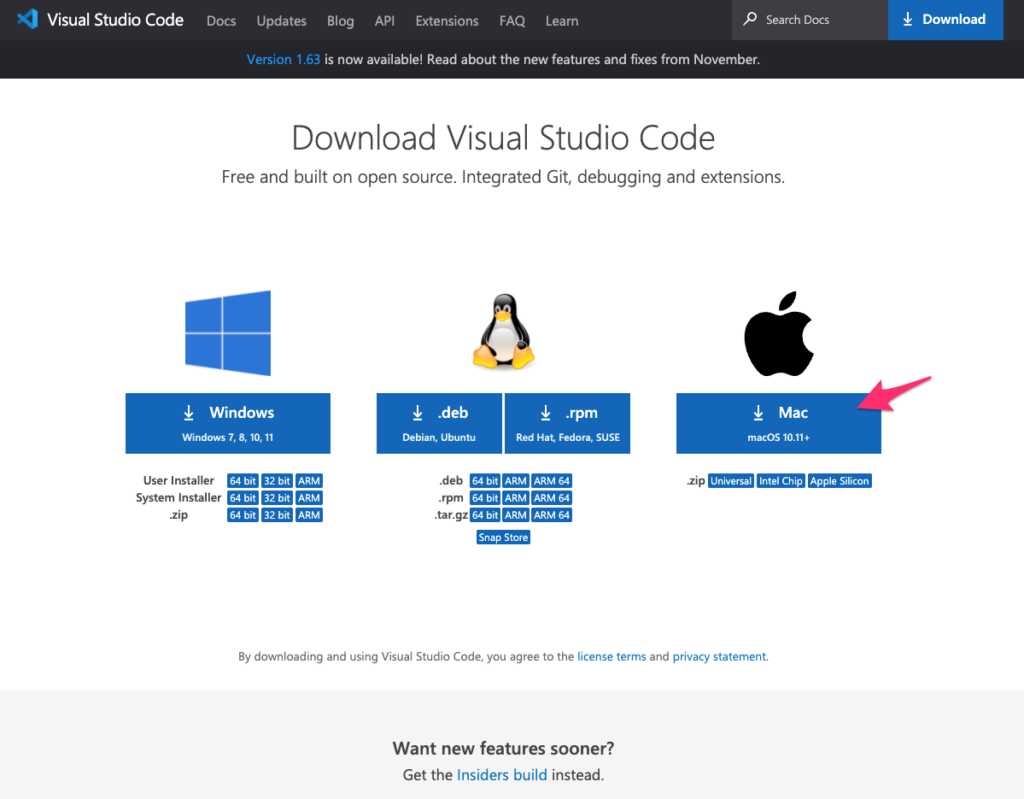Click the ".tar.gz" label under Linux
Screen dimensions: 1024x799
point(451,515)
